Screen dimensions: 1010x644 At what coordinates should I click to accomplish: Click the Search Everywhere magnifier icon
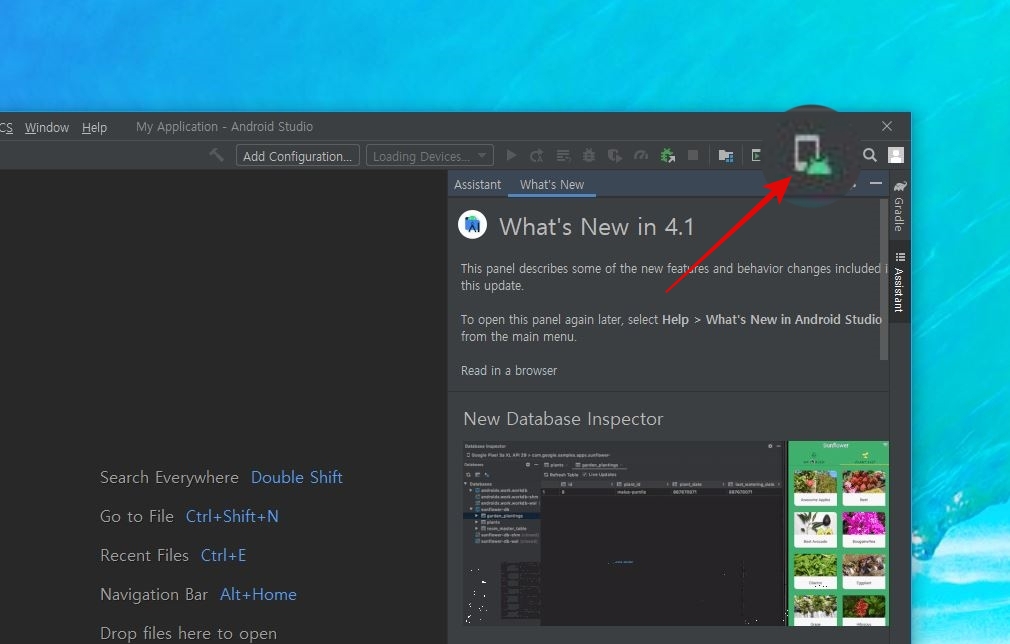(870, 155)
